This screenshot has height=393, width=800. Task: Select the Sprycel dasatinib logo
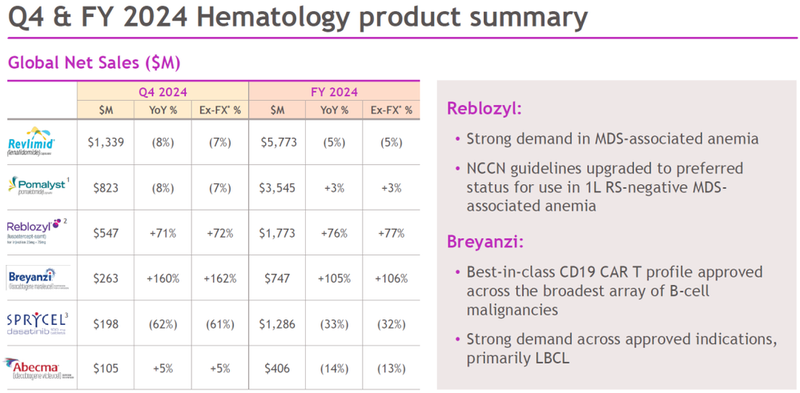(x=37, y=324)
